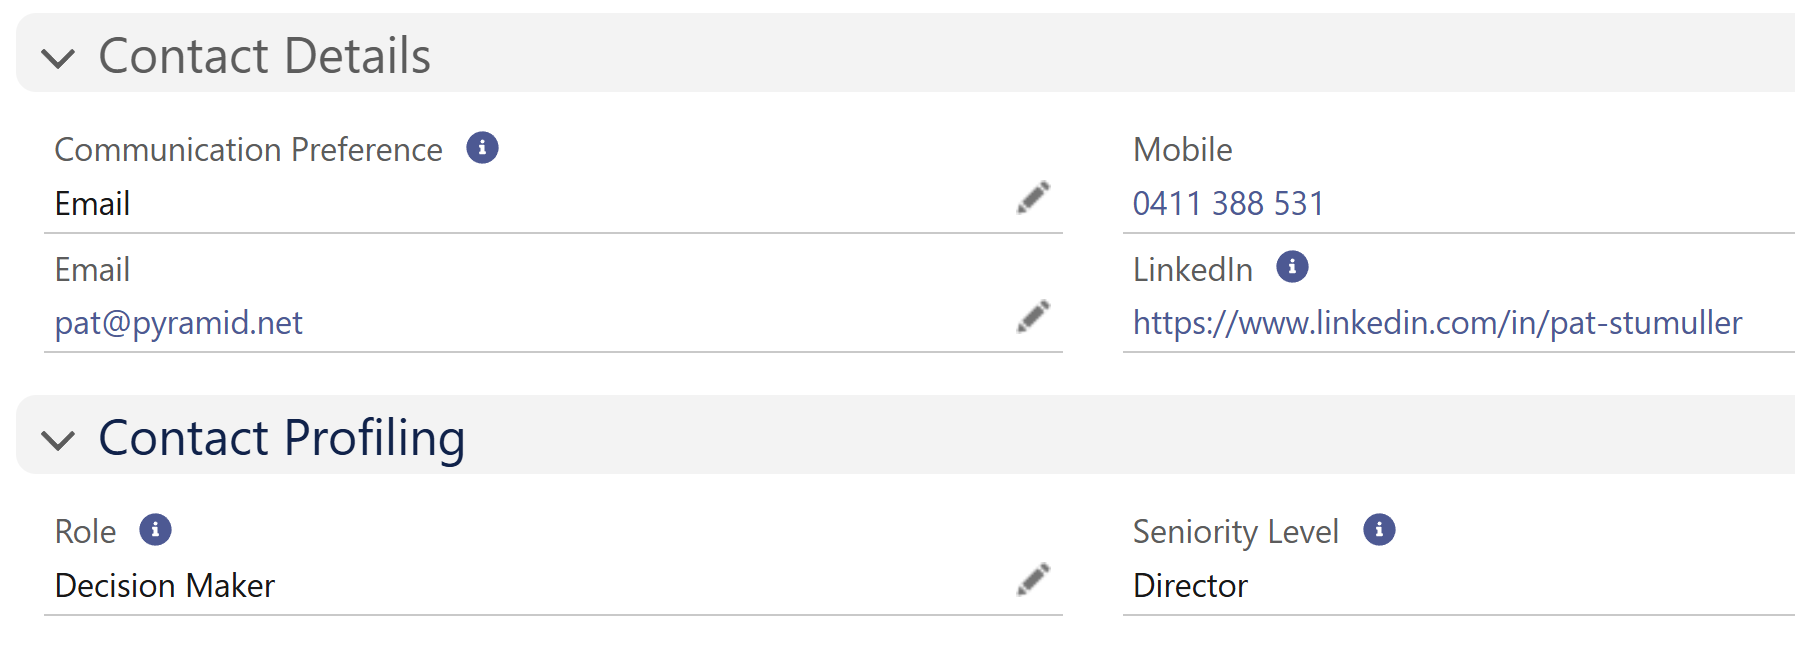Click the Contact Profiling section title

pos(281,438)
